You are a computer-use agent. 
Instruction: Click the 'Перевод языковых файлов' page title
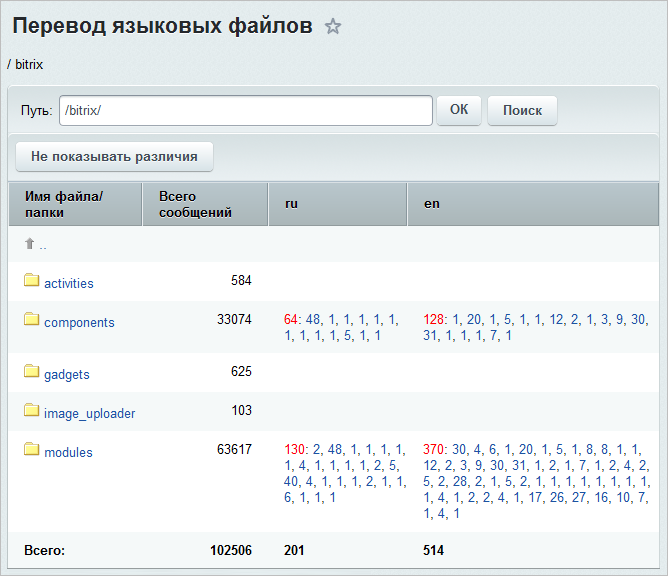(162, 26)
